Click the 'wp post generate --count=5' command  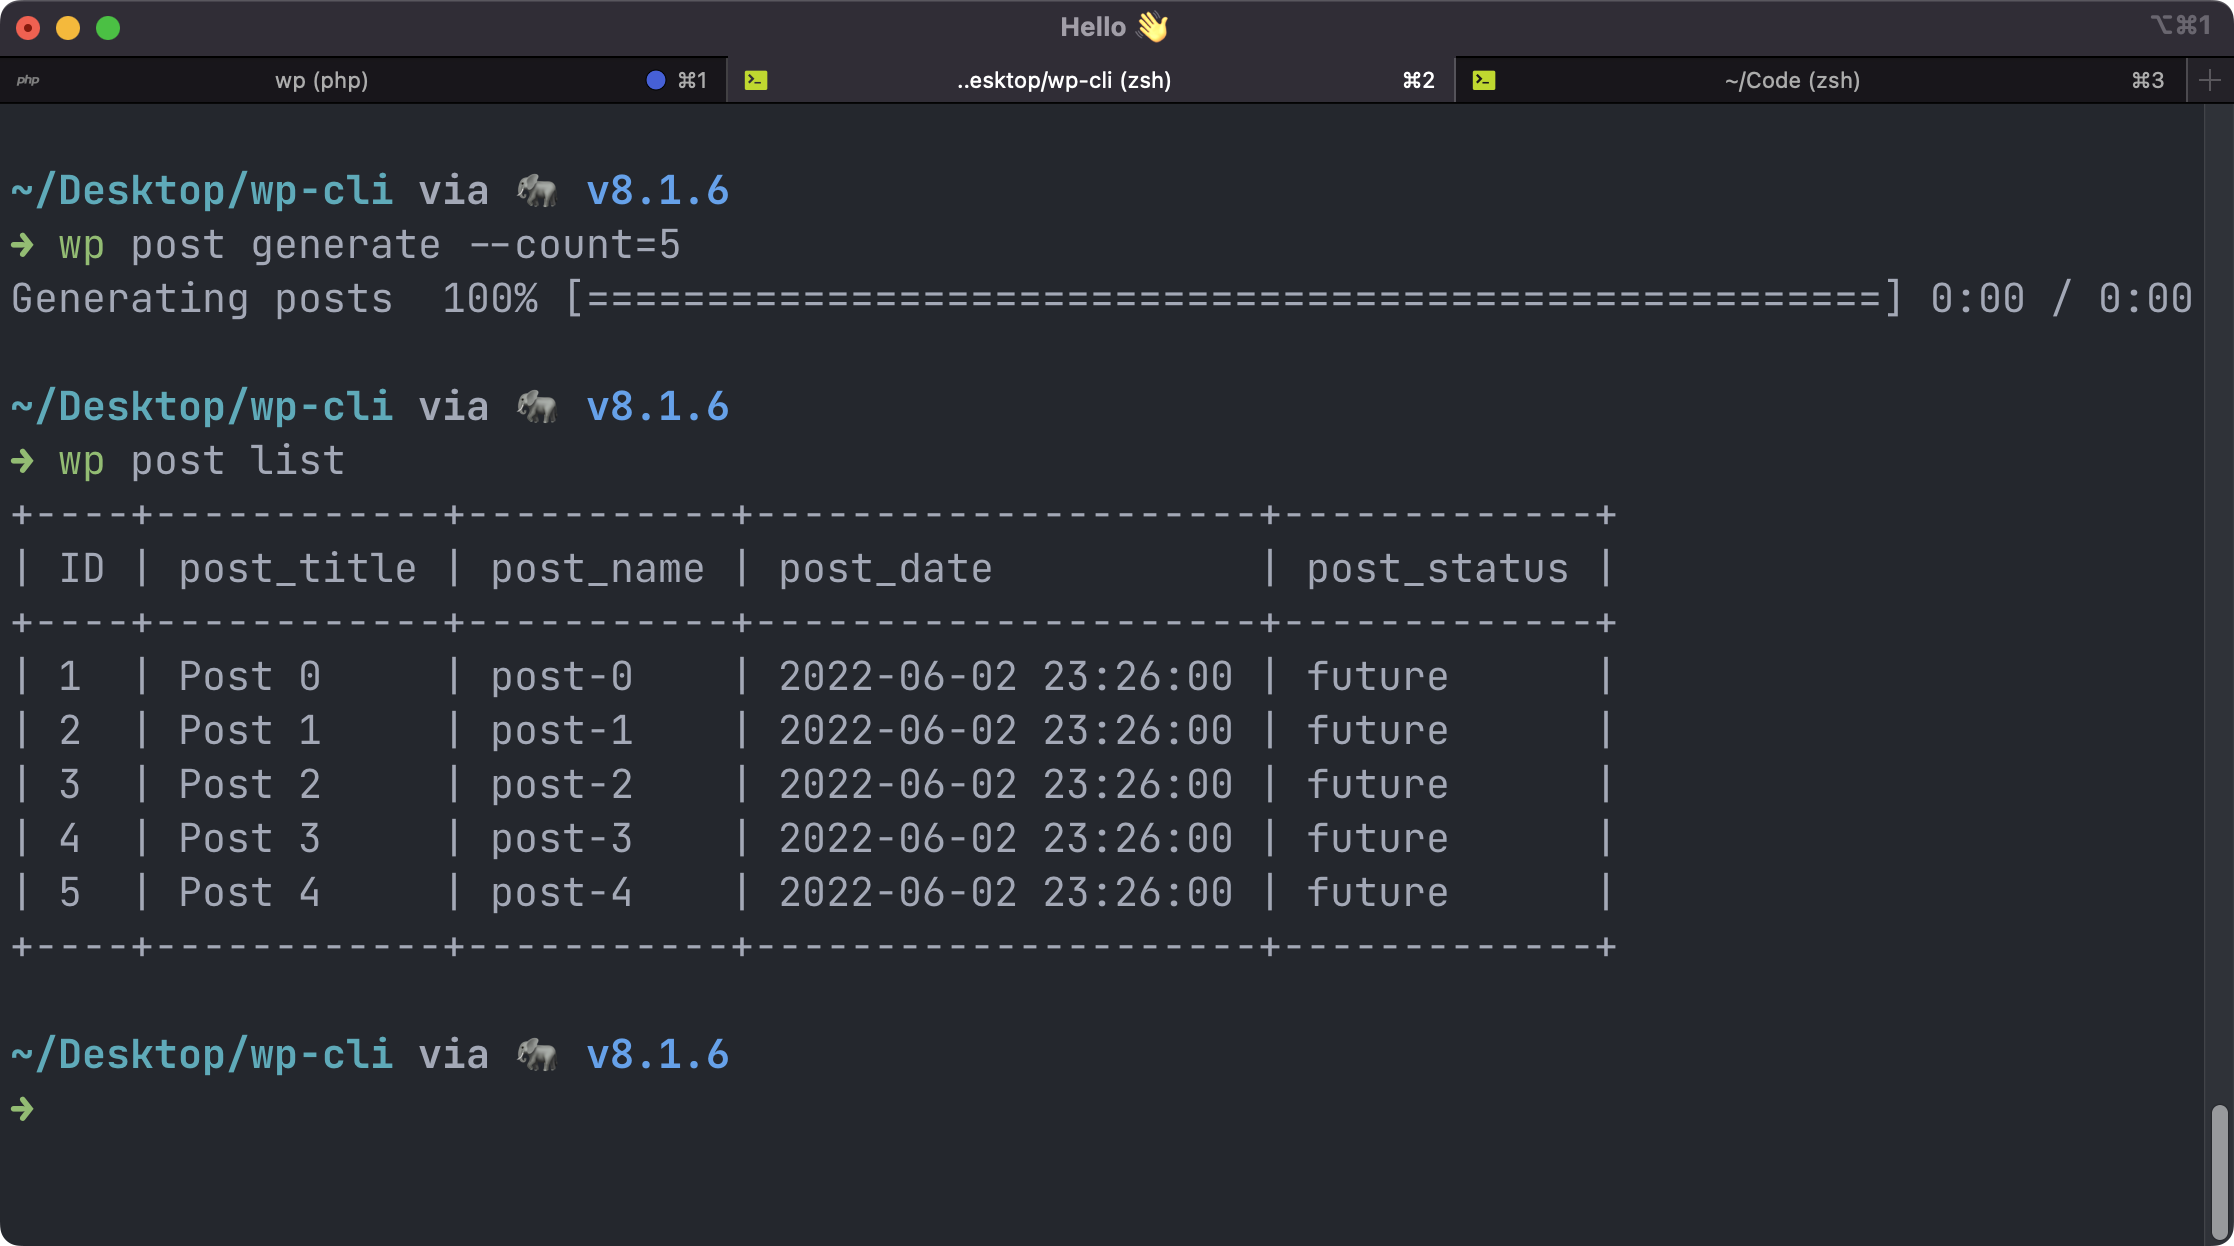369,245
